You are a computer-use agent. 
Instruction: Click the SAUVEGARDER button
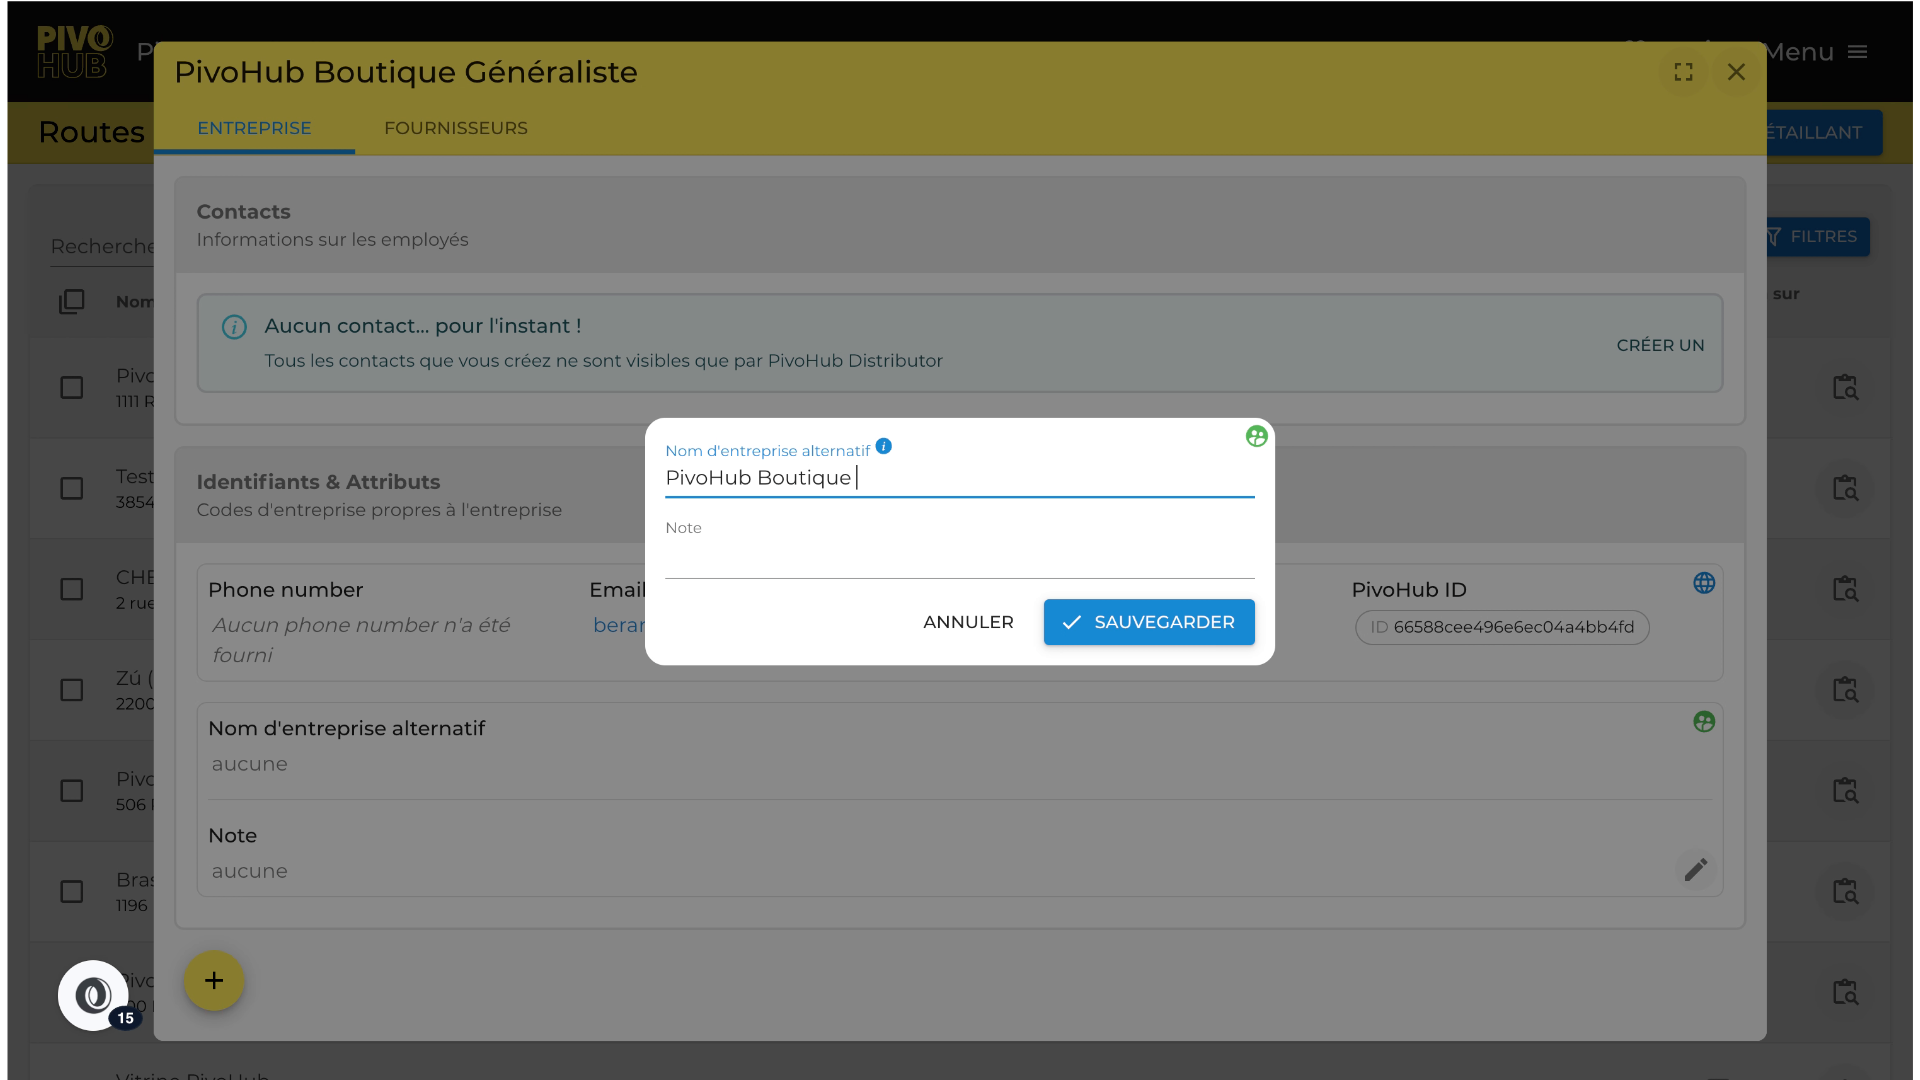coord(1148,622)
